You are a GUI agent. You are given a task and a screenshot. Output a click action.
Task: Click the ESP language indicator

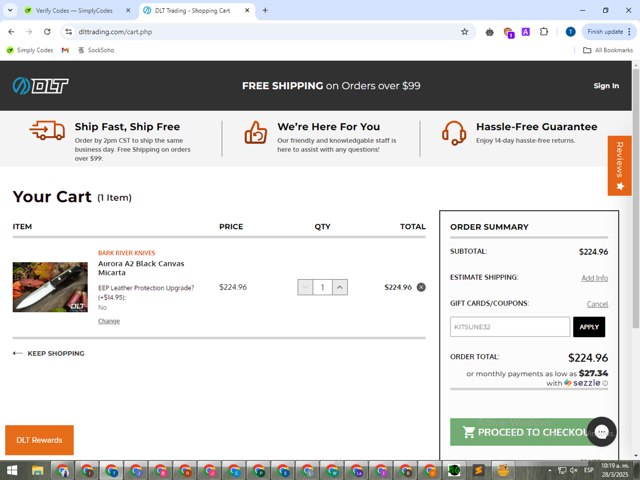(588, 470)
